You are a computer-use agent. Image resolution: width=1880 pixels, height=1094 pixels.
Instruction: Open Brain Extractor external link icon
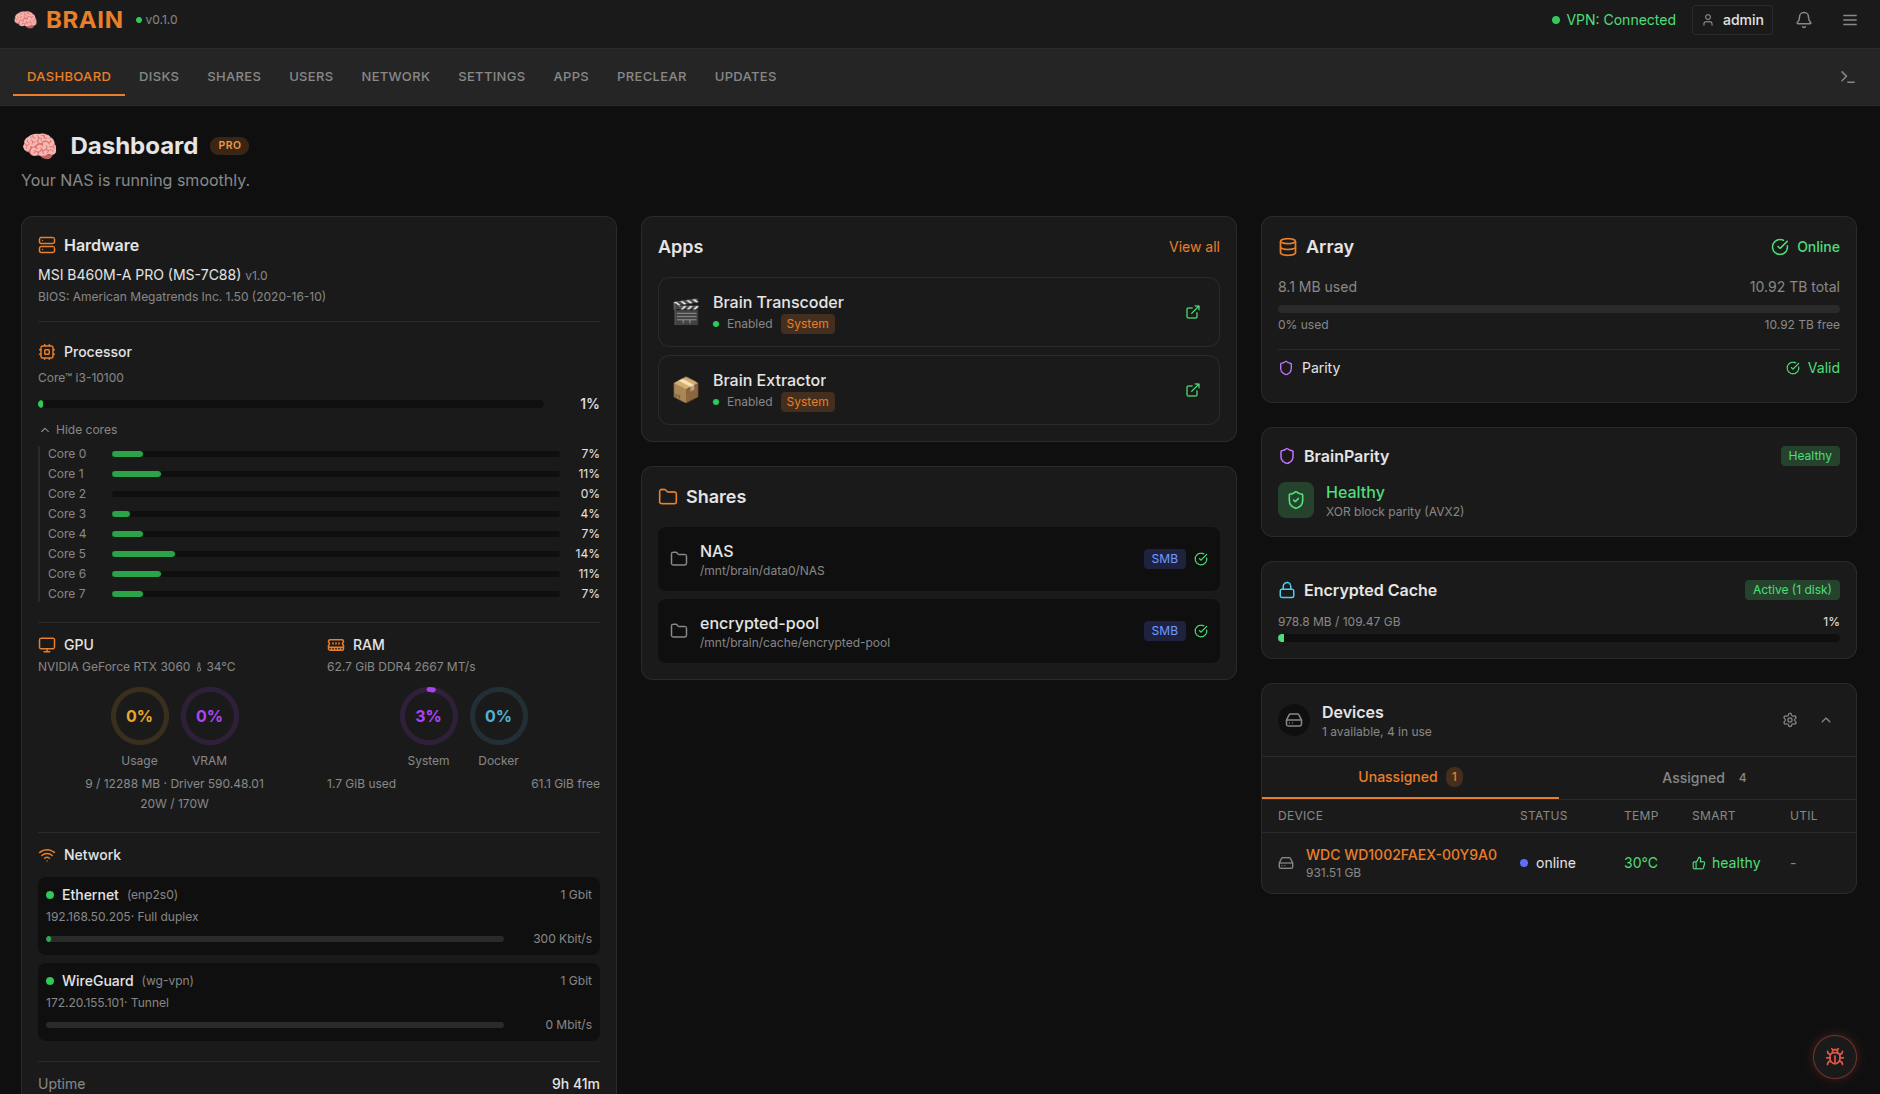[x=1192, y=390]
